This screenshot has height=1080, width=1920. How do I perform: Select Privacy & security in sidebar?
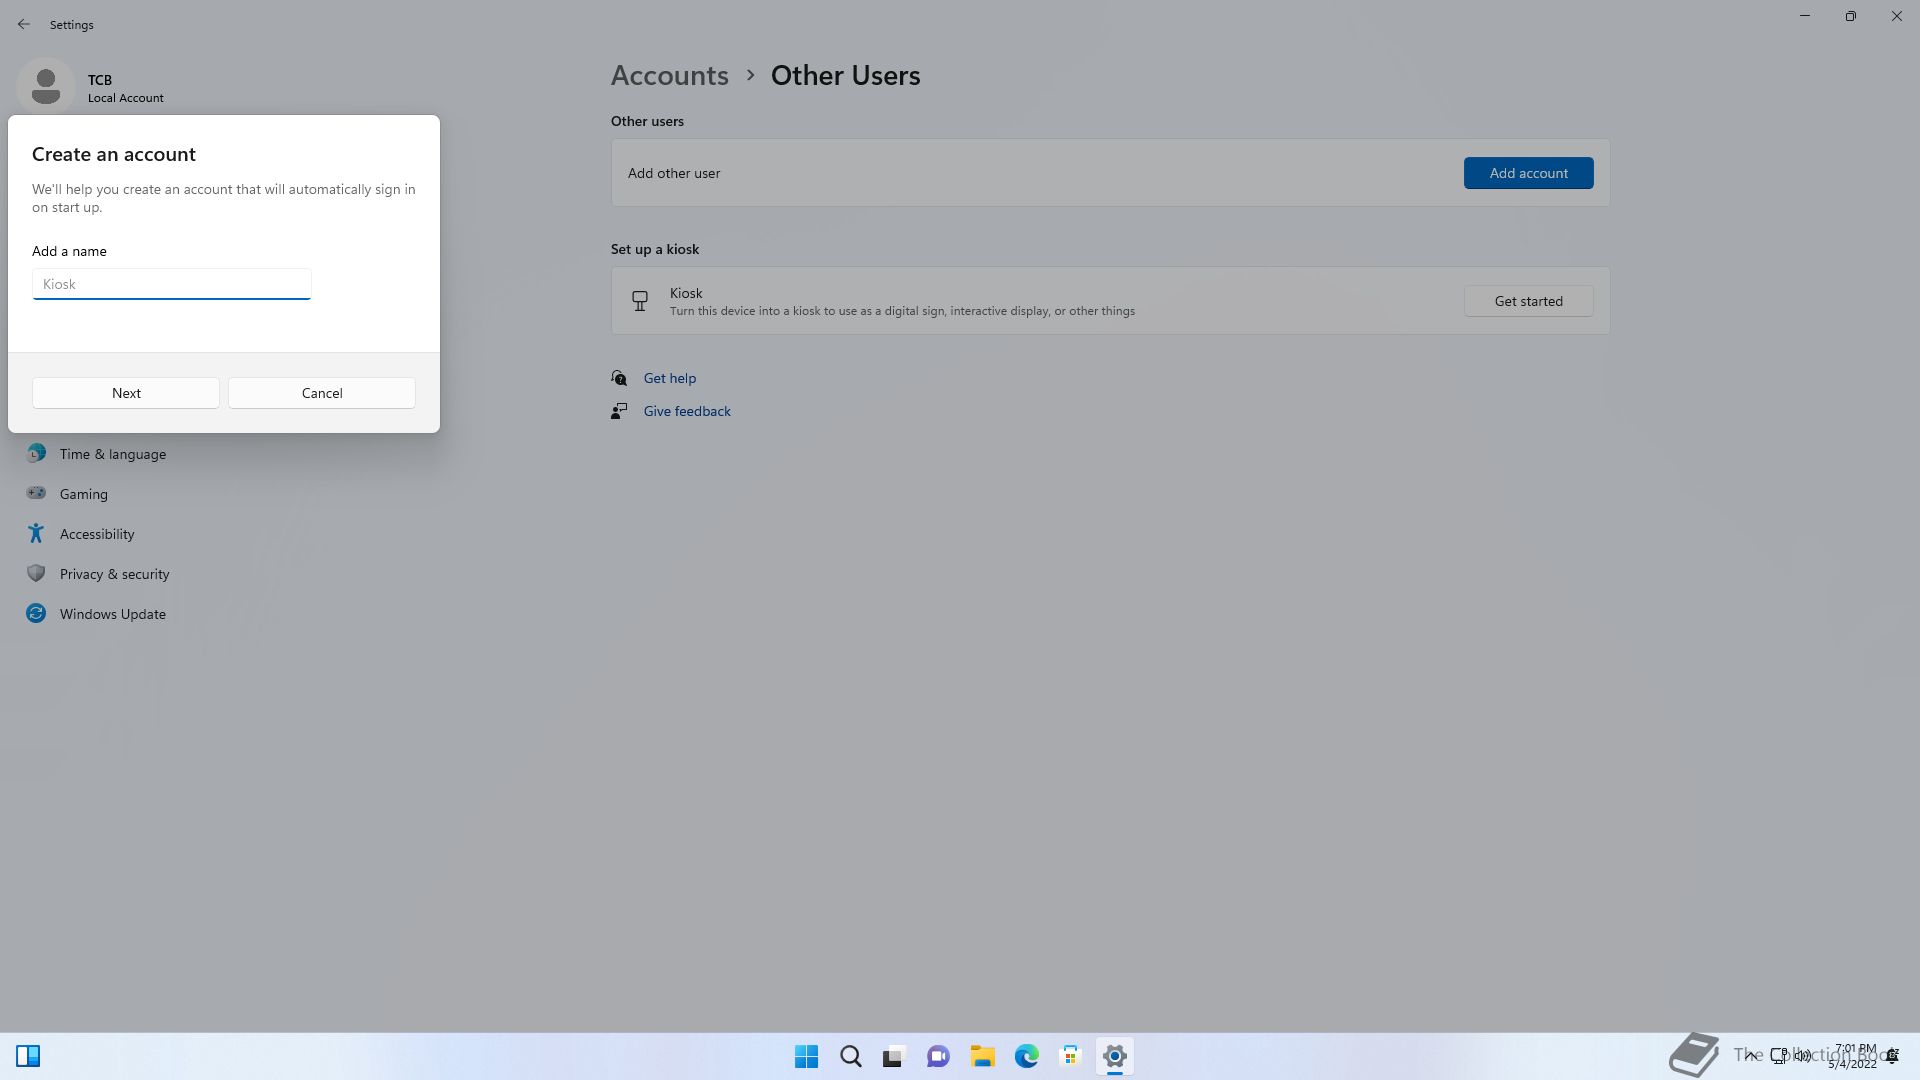pyautogui.click(x=114, y=574)
